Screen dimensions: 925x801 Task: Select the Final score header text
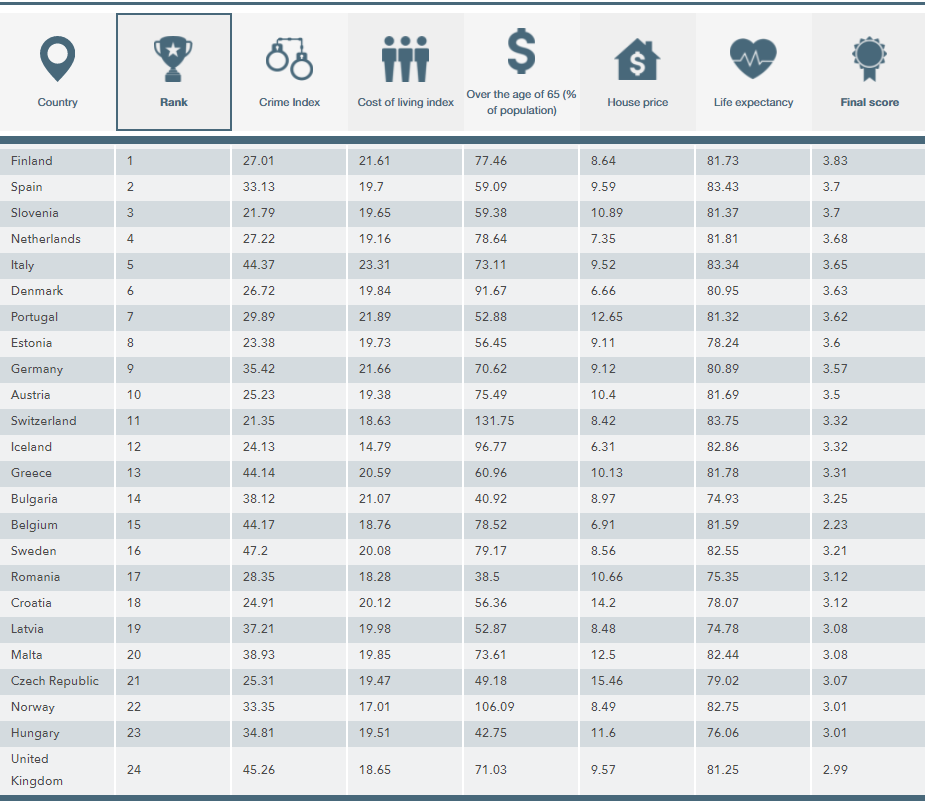tap(869, 102)
